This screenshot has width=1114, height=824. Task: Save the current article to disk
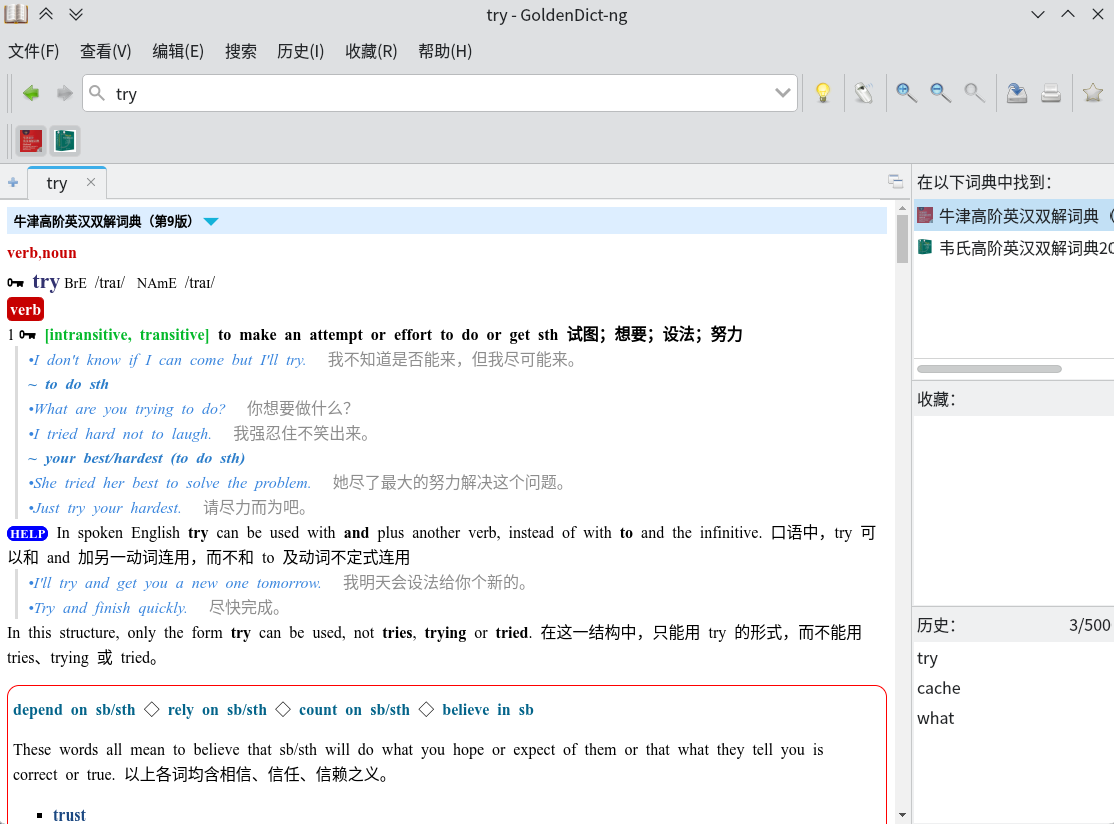tap(1017, 92)
